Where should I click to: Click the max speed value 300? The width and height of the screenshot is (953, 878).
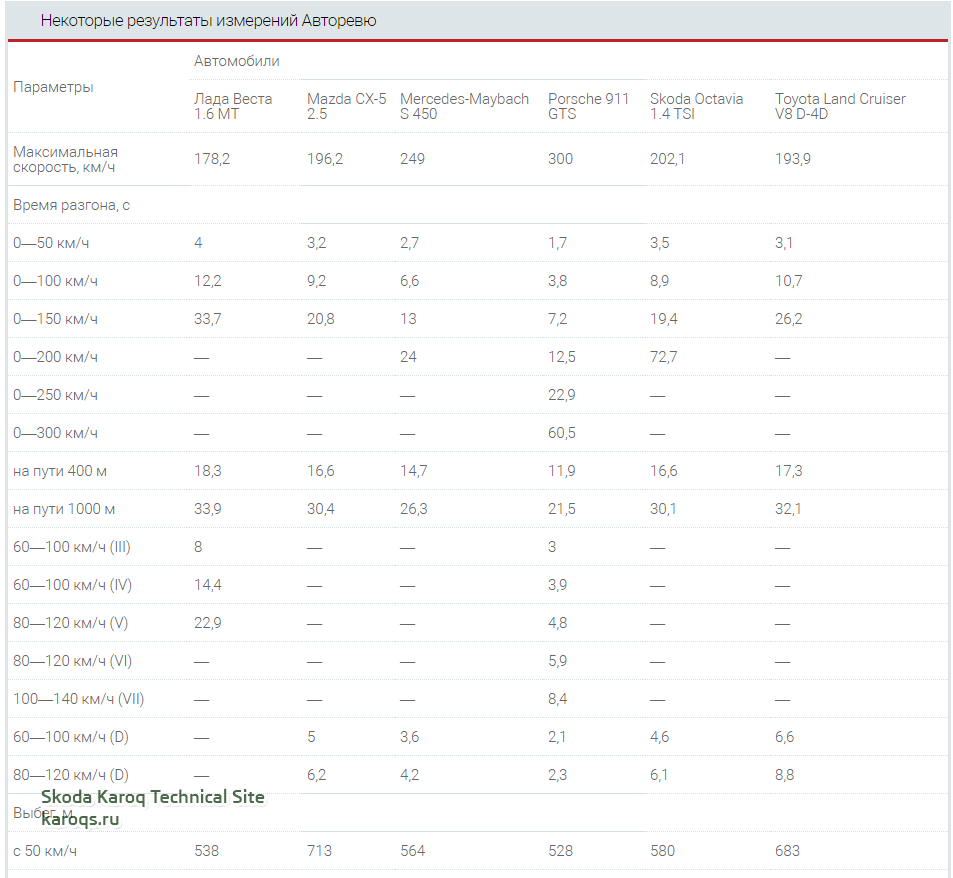click(560, 159)
